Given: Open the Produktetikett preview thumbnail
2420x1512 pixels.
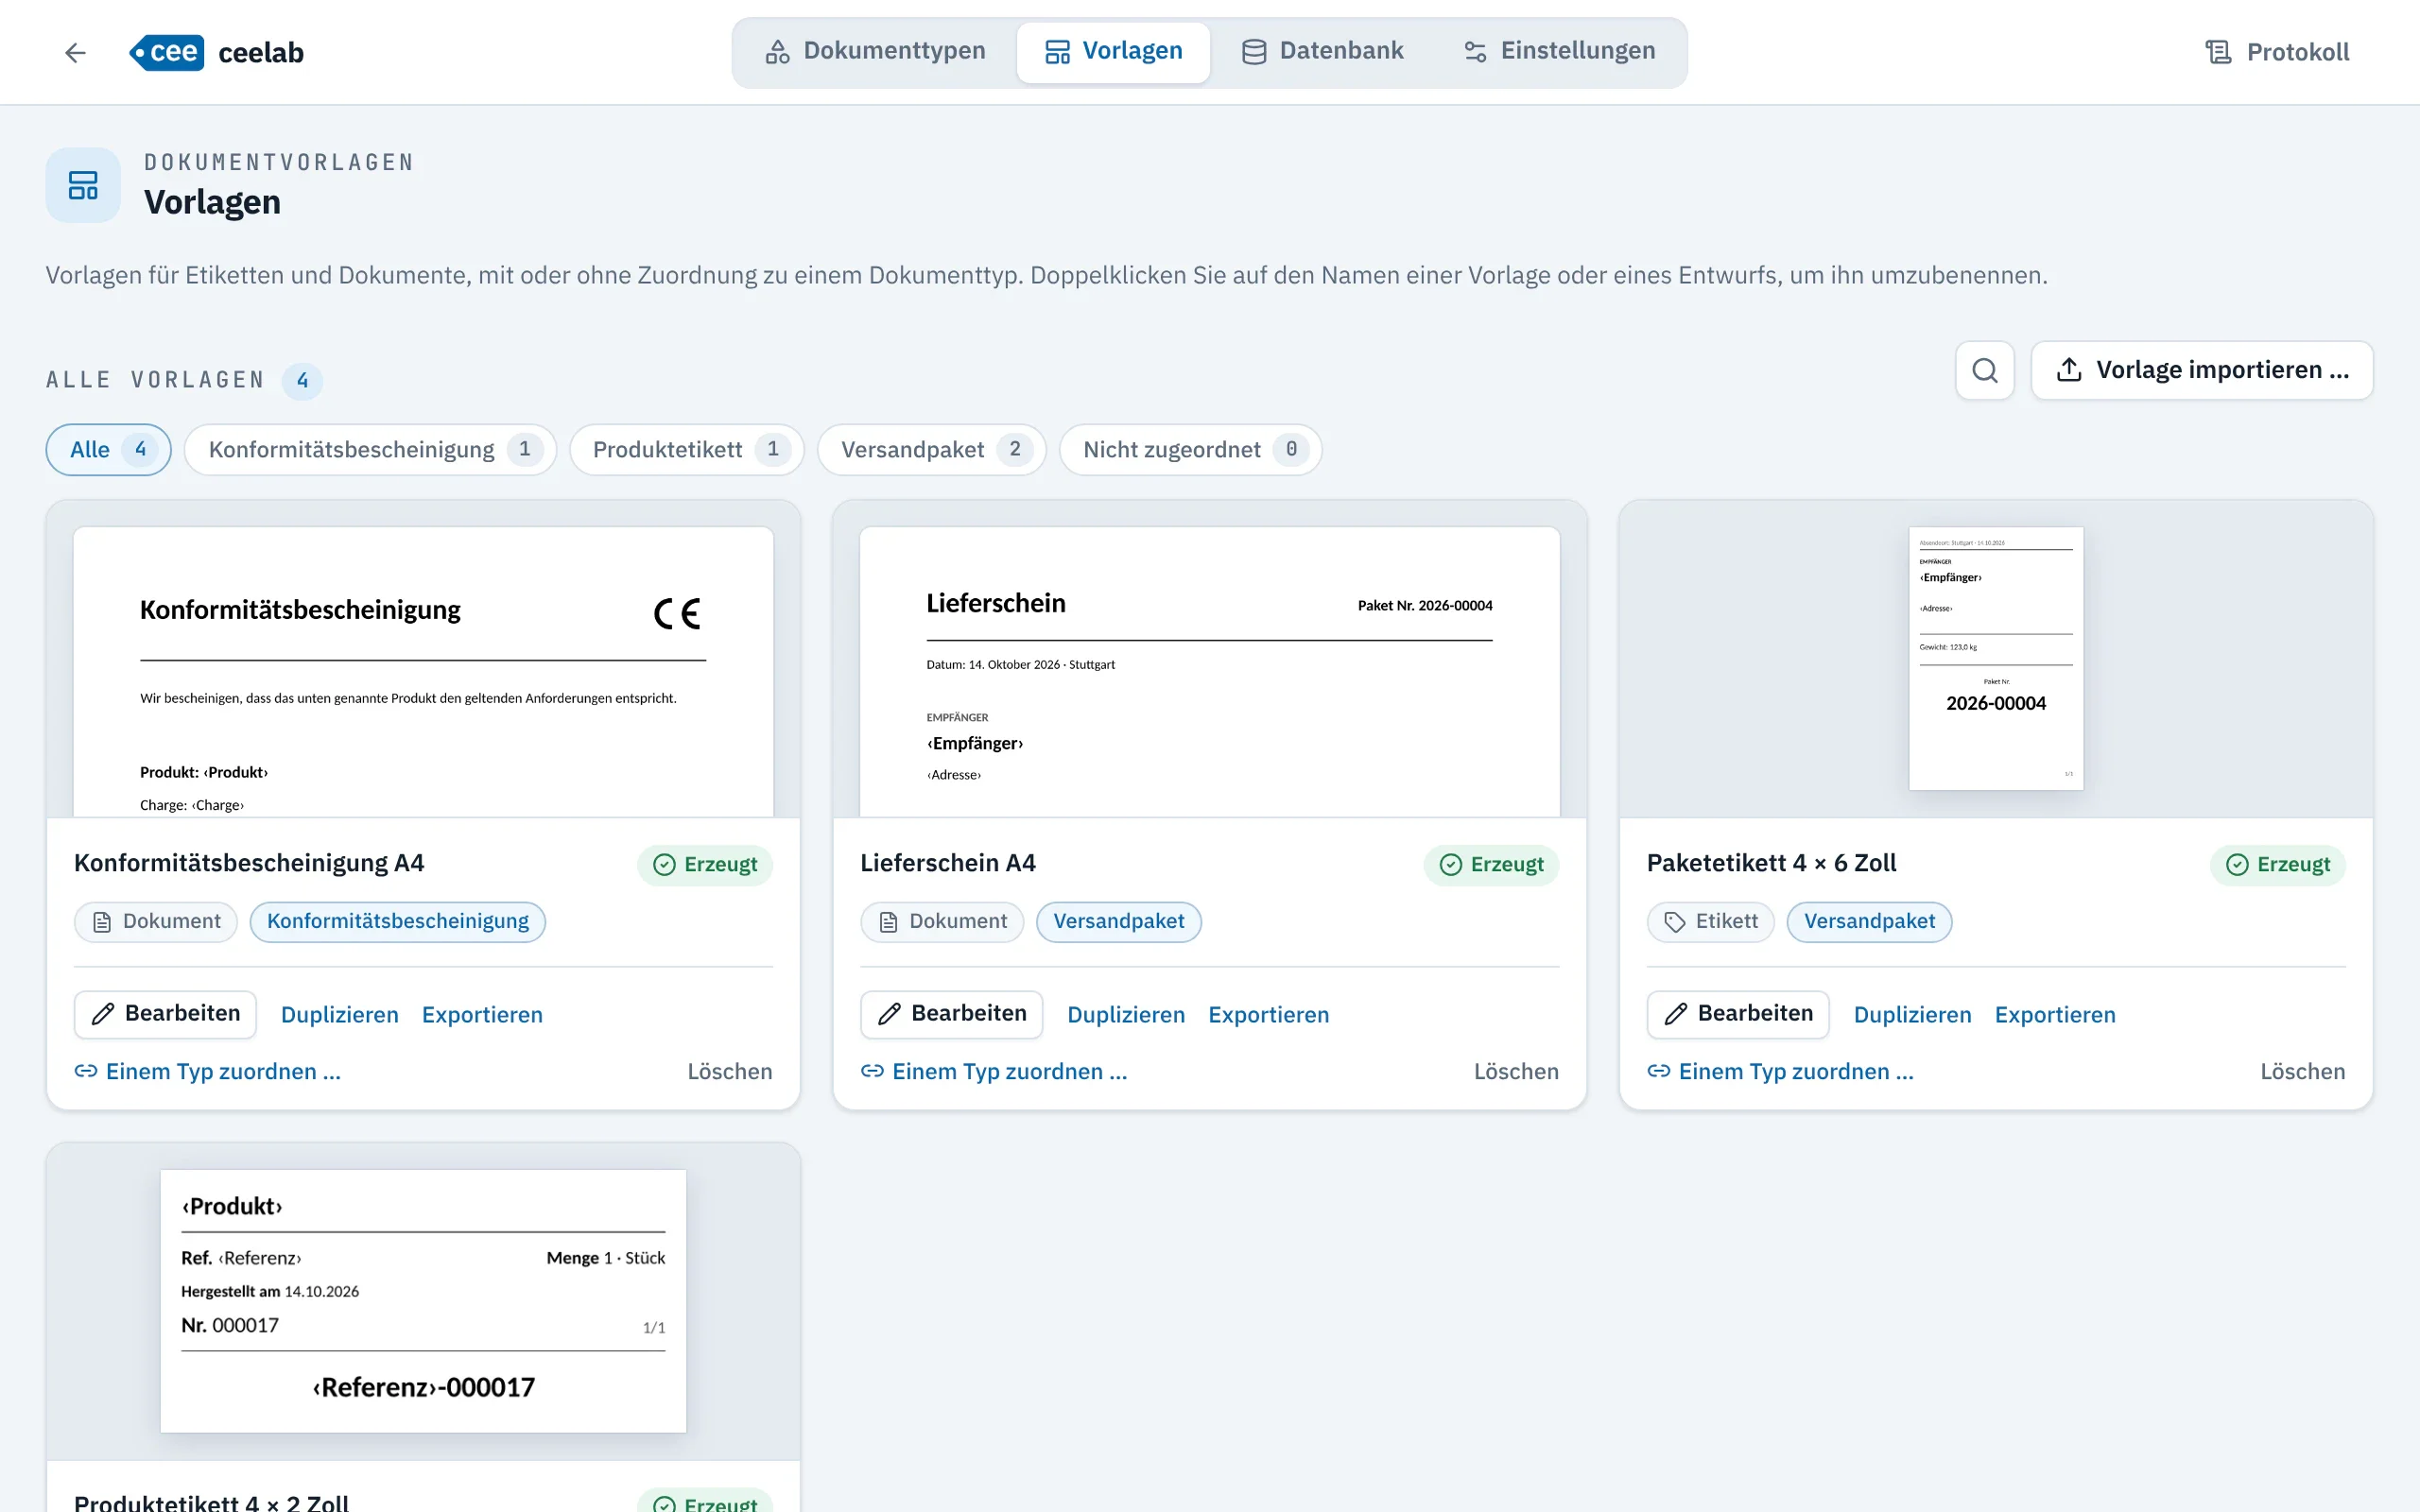Looking at the screenshot, I should click(423, 1301).
